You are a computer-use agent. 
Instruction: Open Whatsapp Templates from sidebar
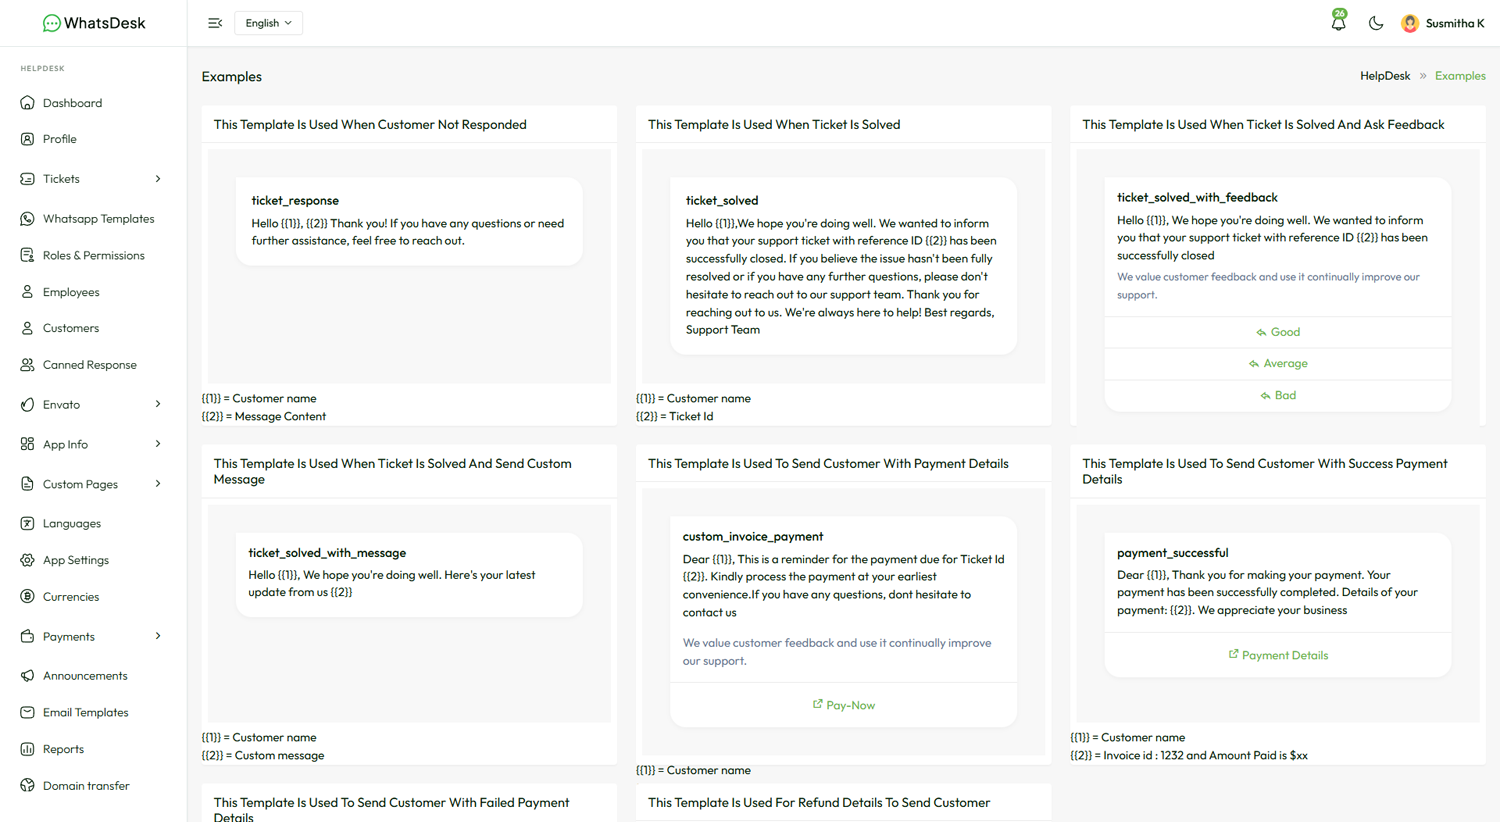point(98,219)
